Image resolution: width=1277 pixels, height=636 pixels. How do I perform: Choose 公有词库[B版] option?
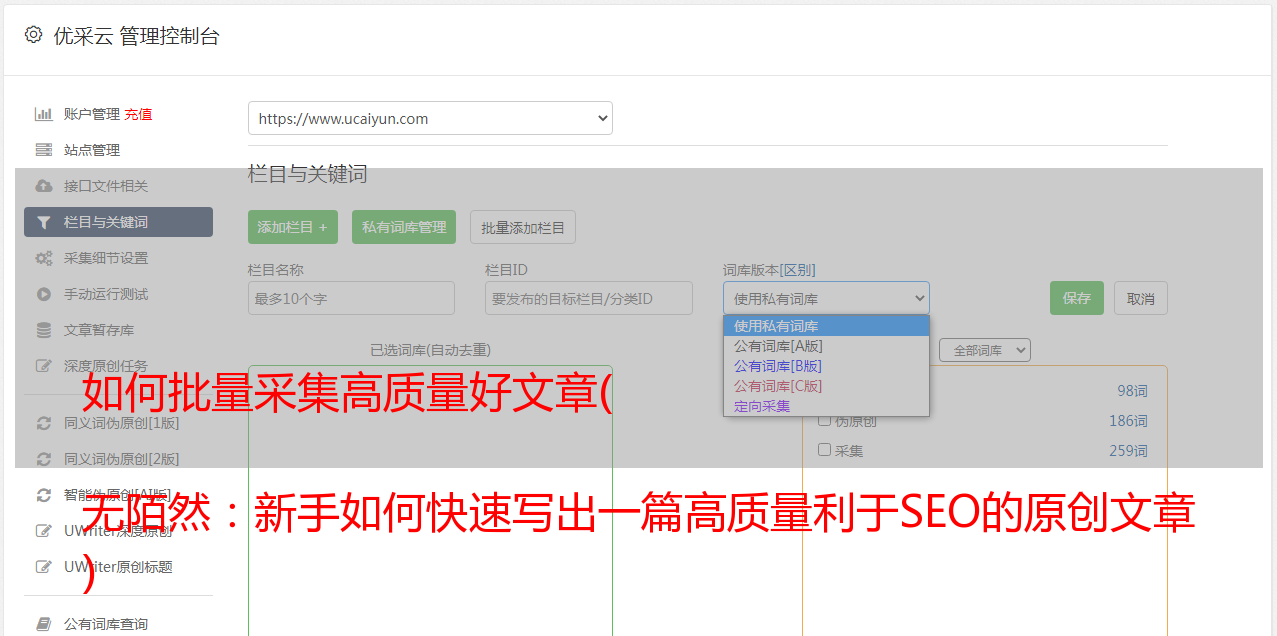click(826, 366)
